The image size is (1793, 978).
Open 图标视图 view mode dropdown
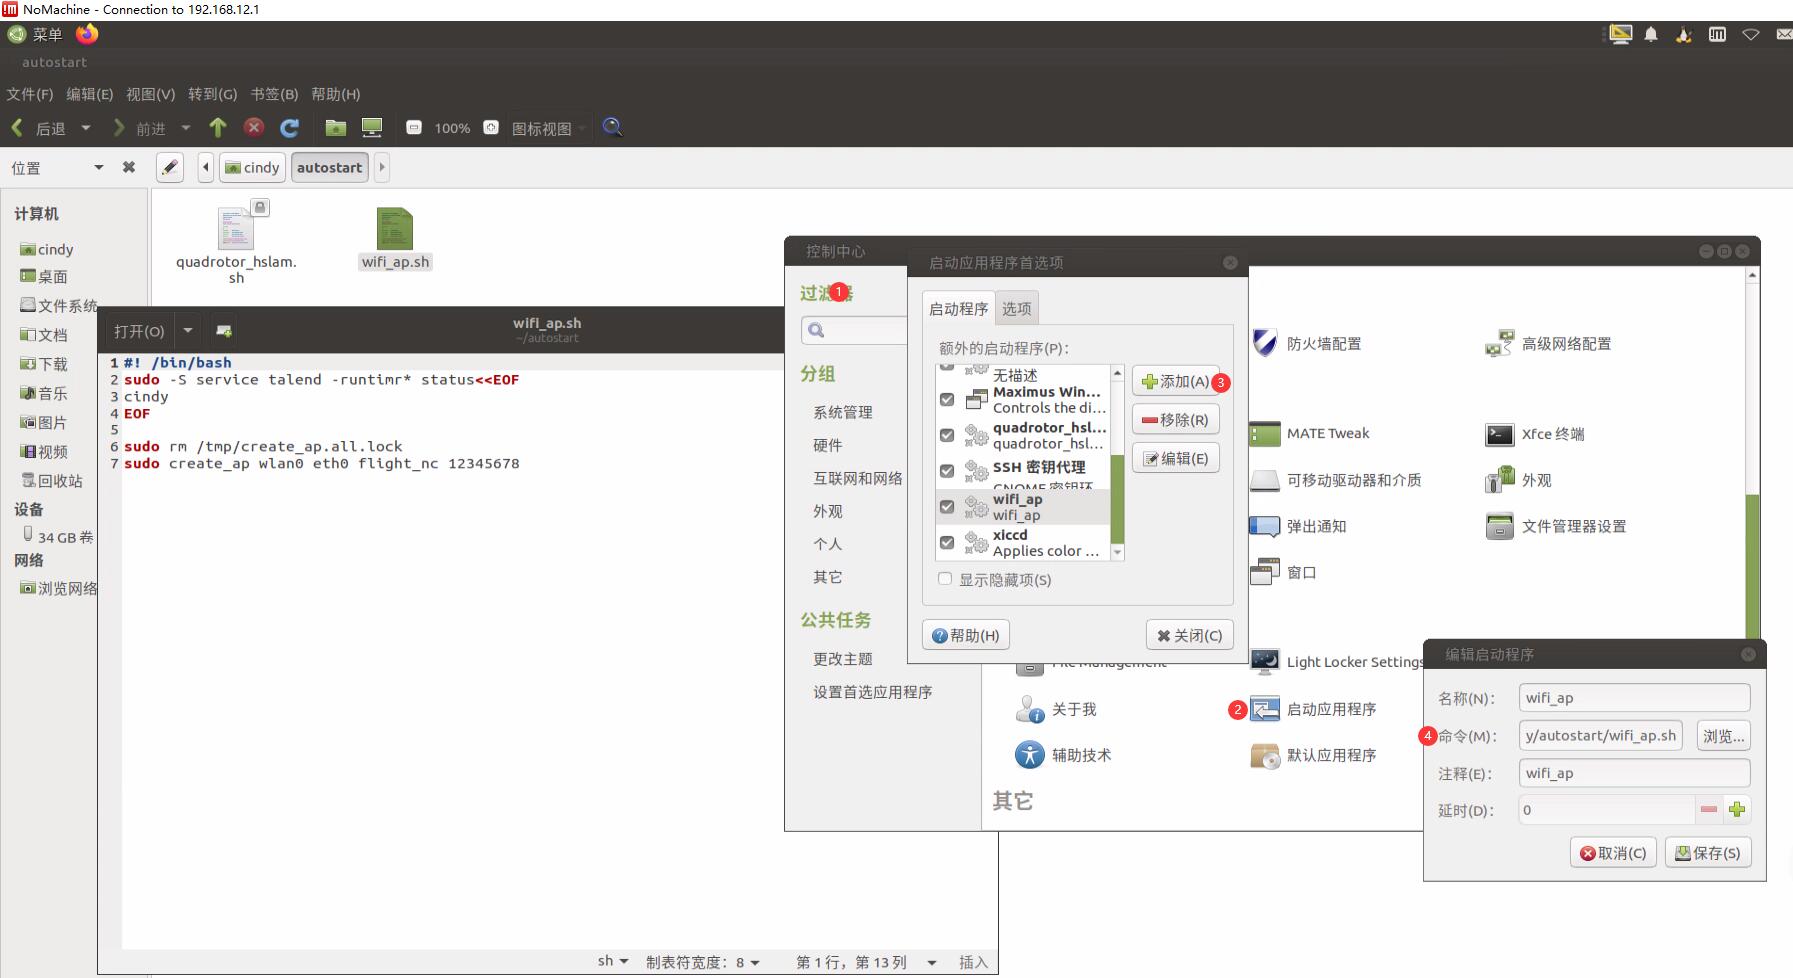549,128
